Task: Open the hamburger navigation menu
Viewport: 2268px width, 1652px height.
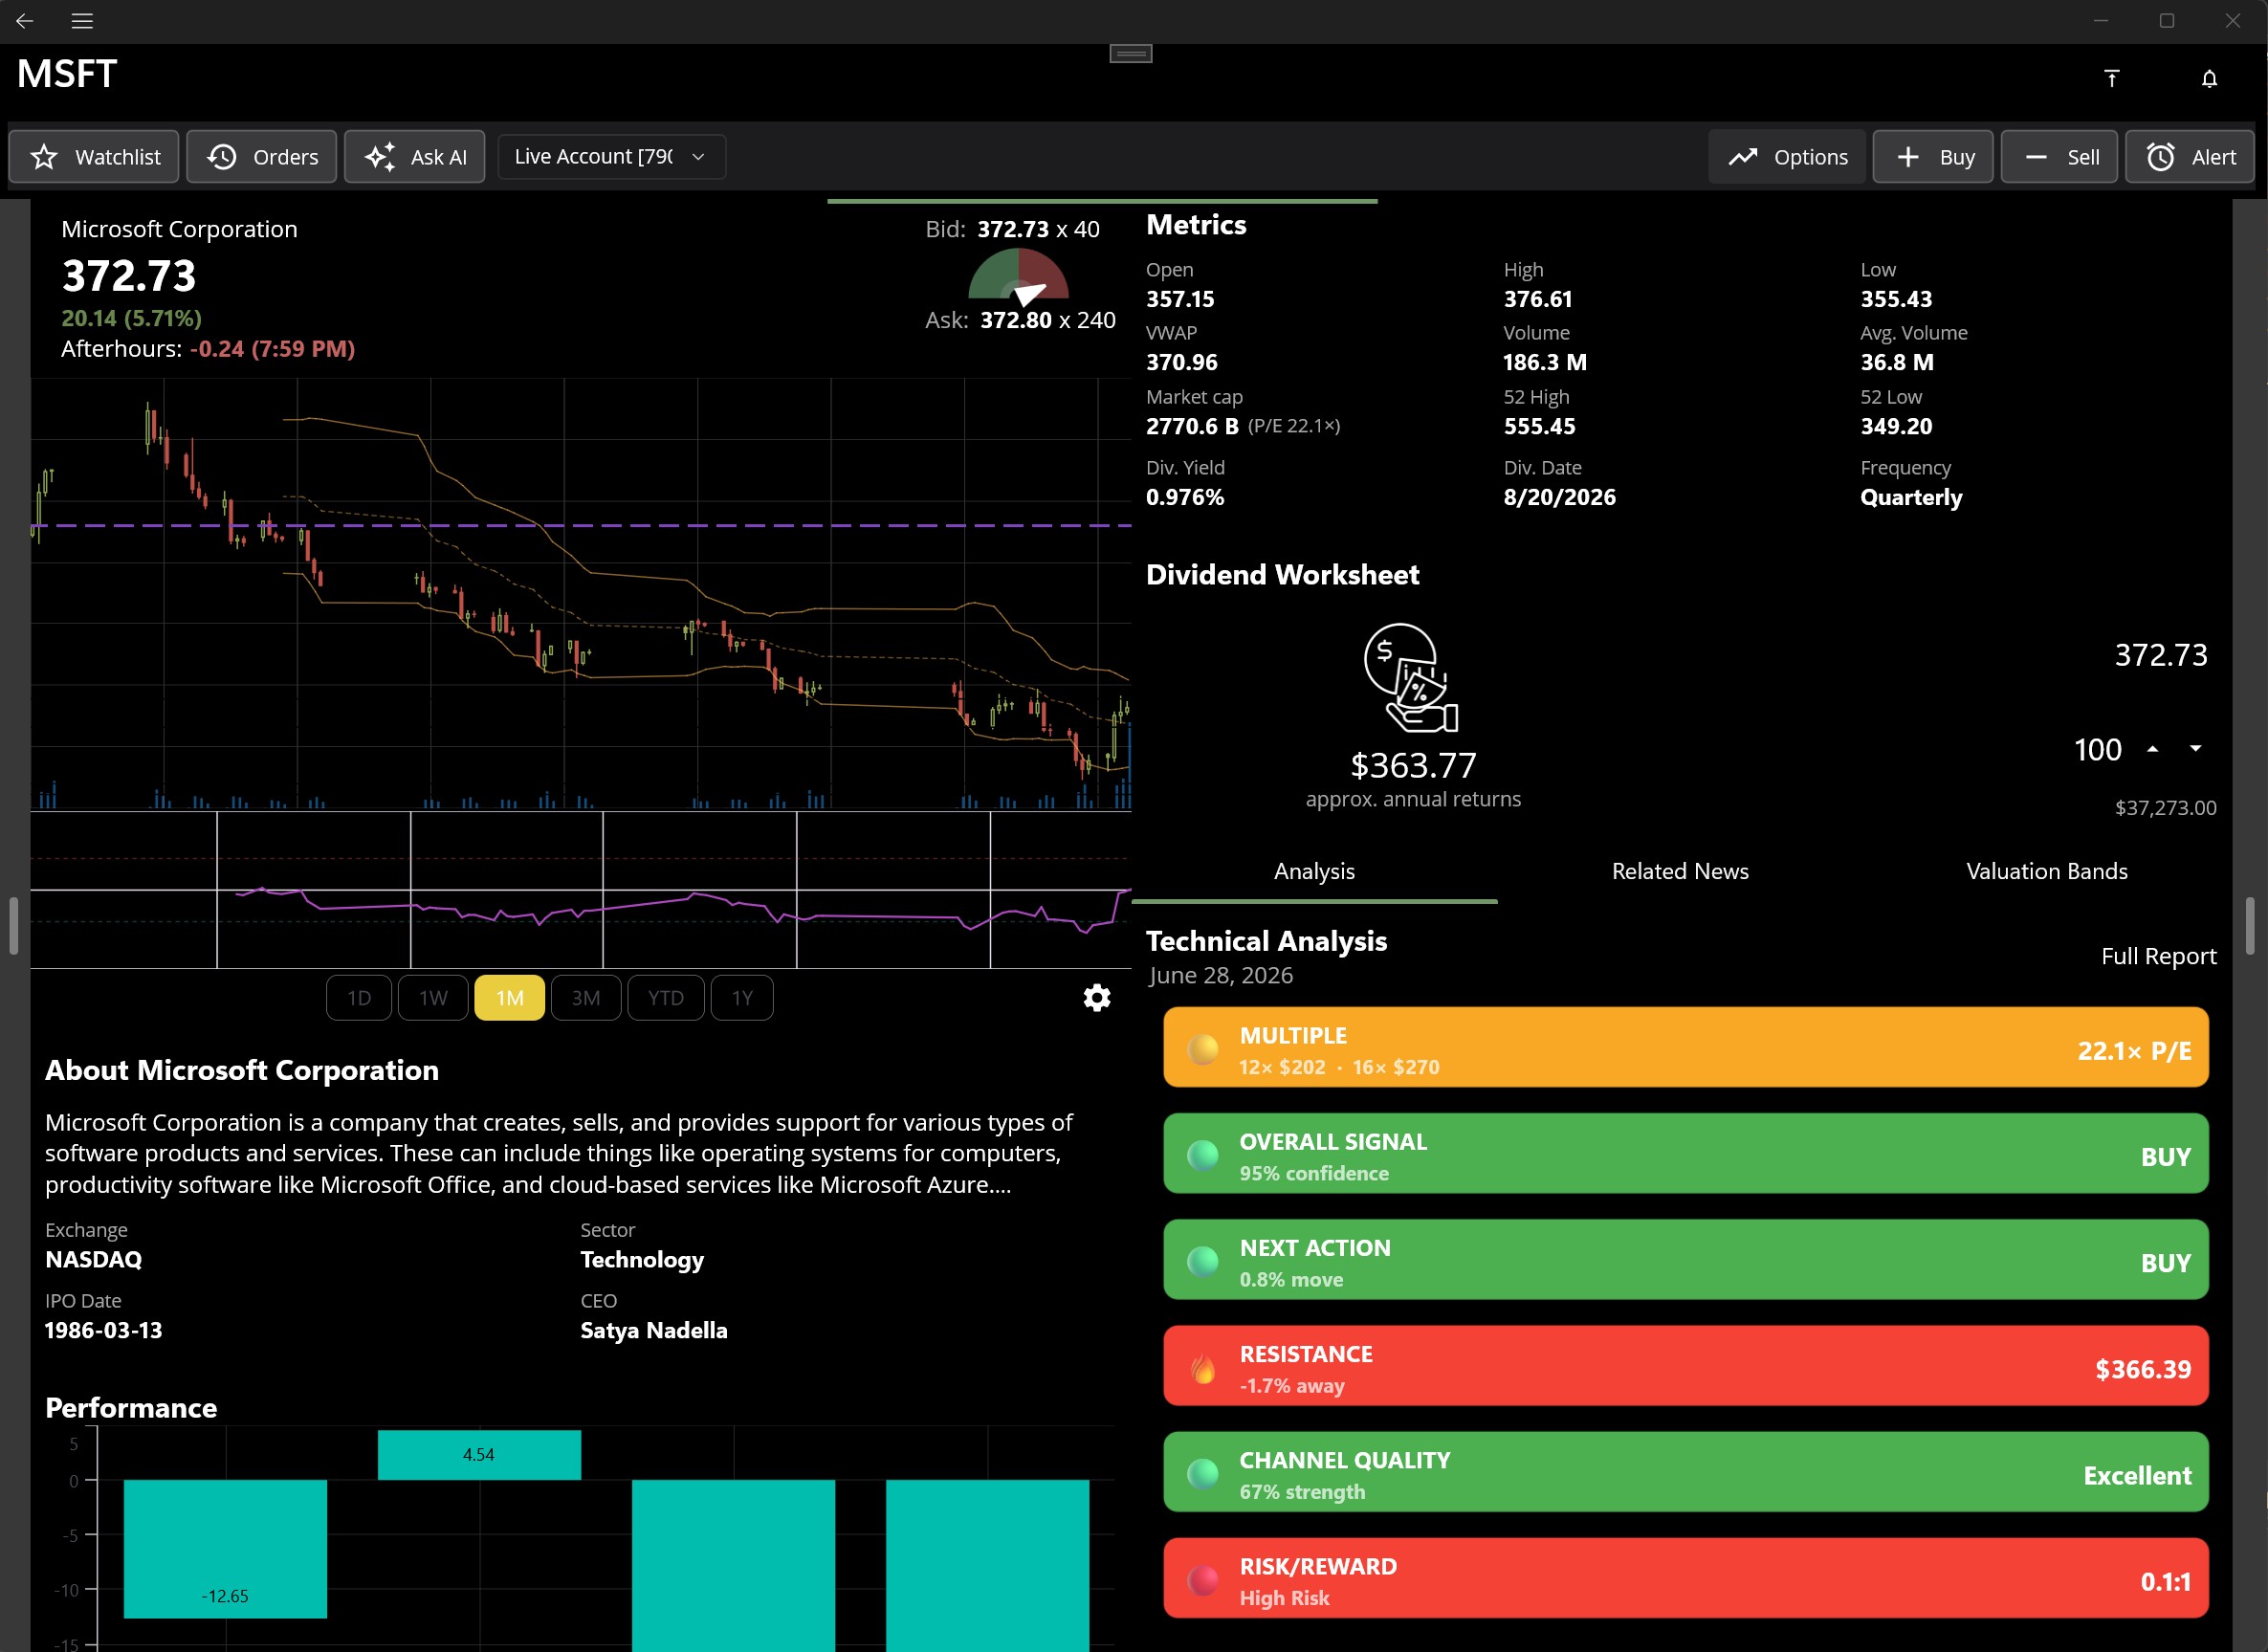Action: (x=82, y=20)
